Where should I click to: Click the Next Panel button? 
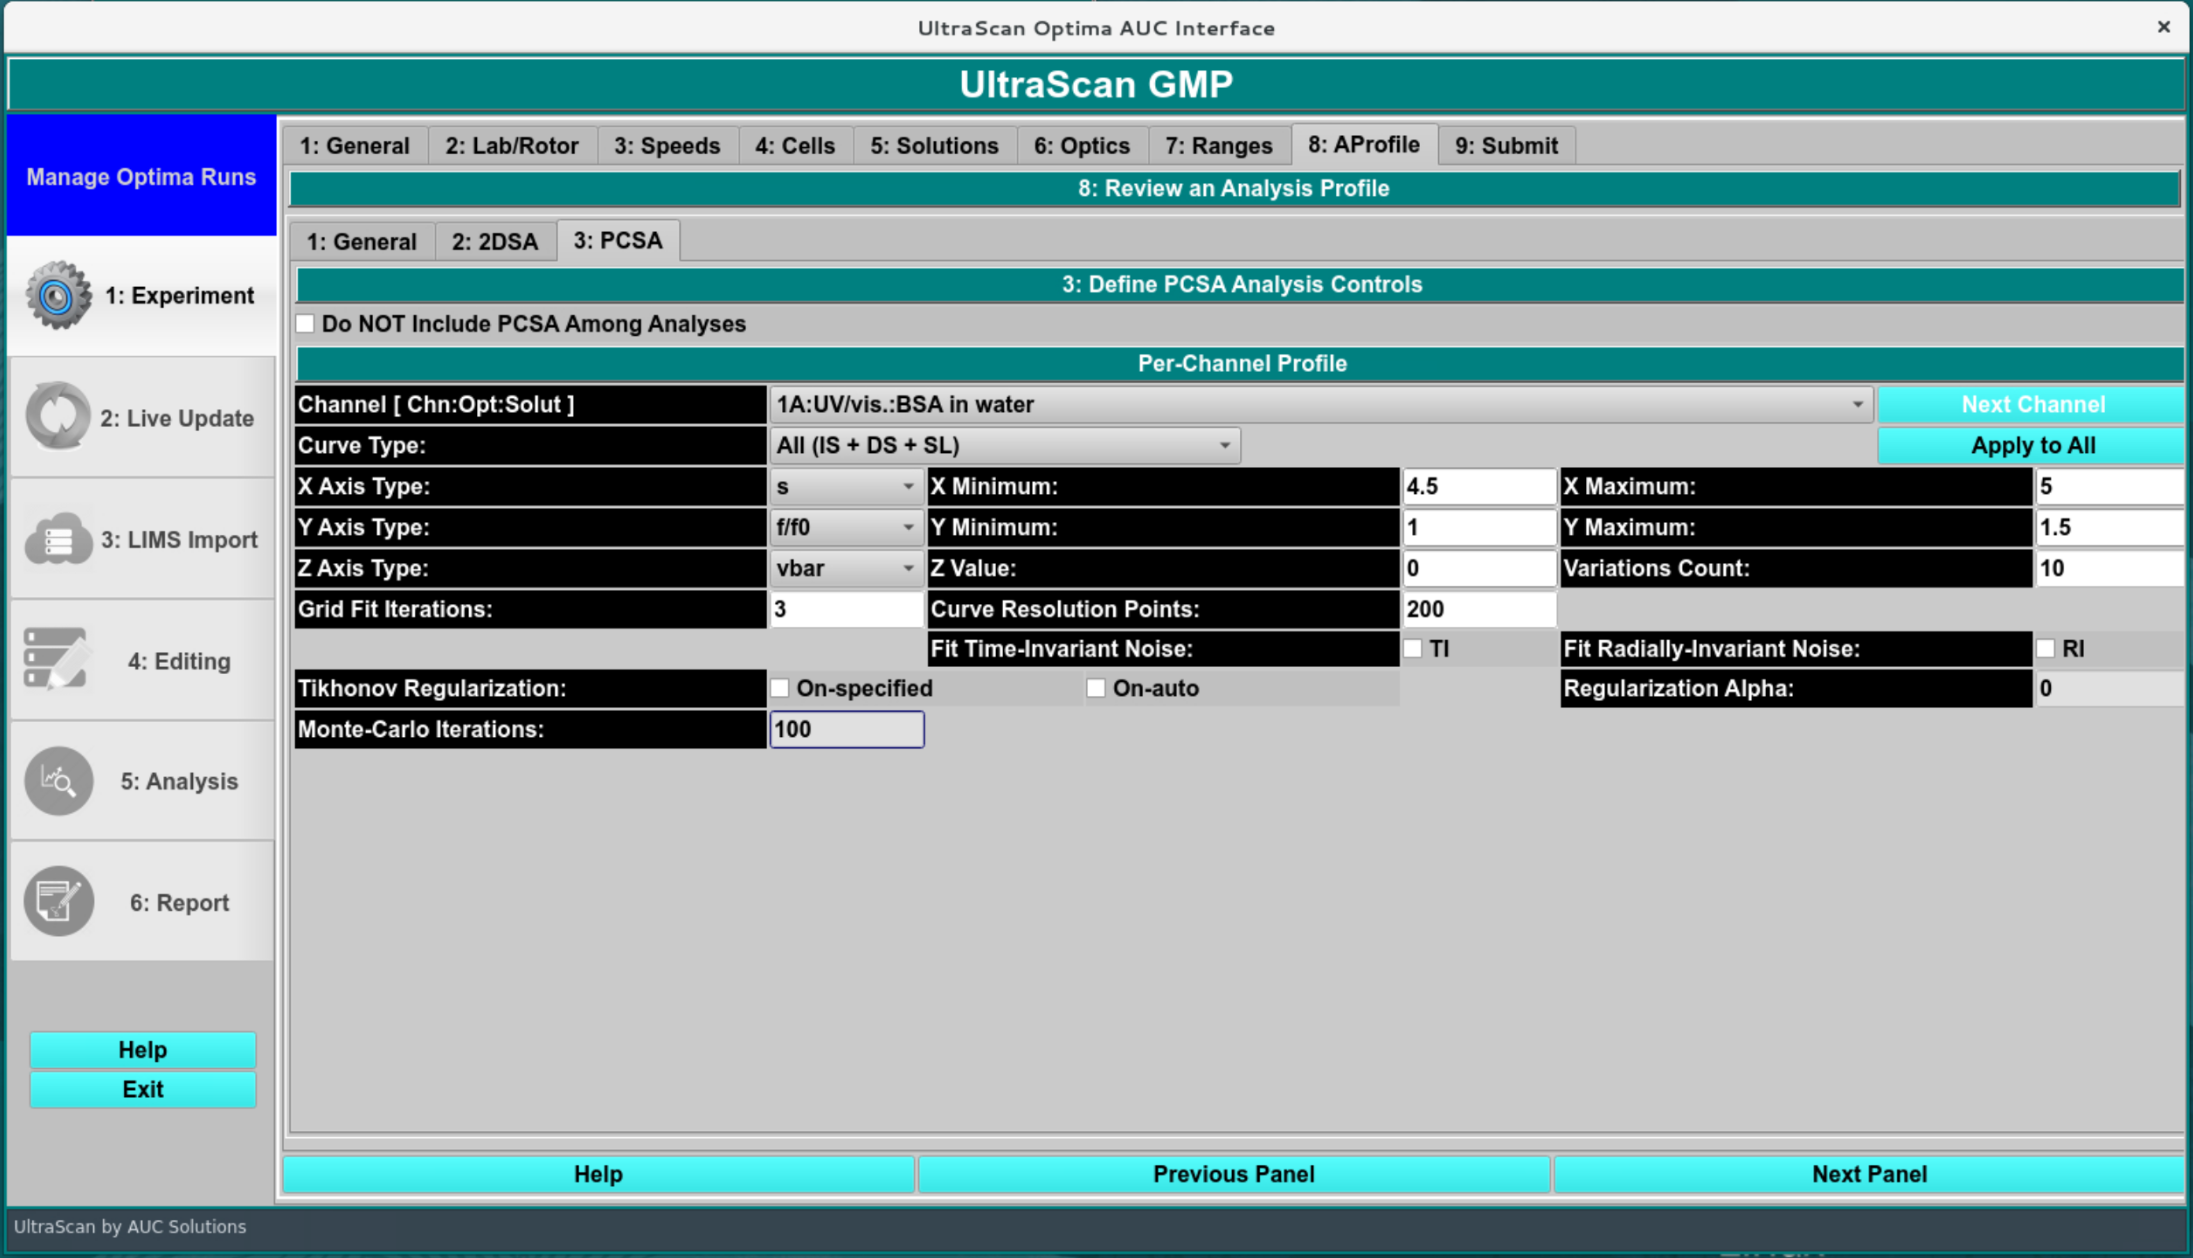[1868, 1174]
